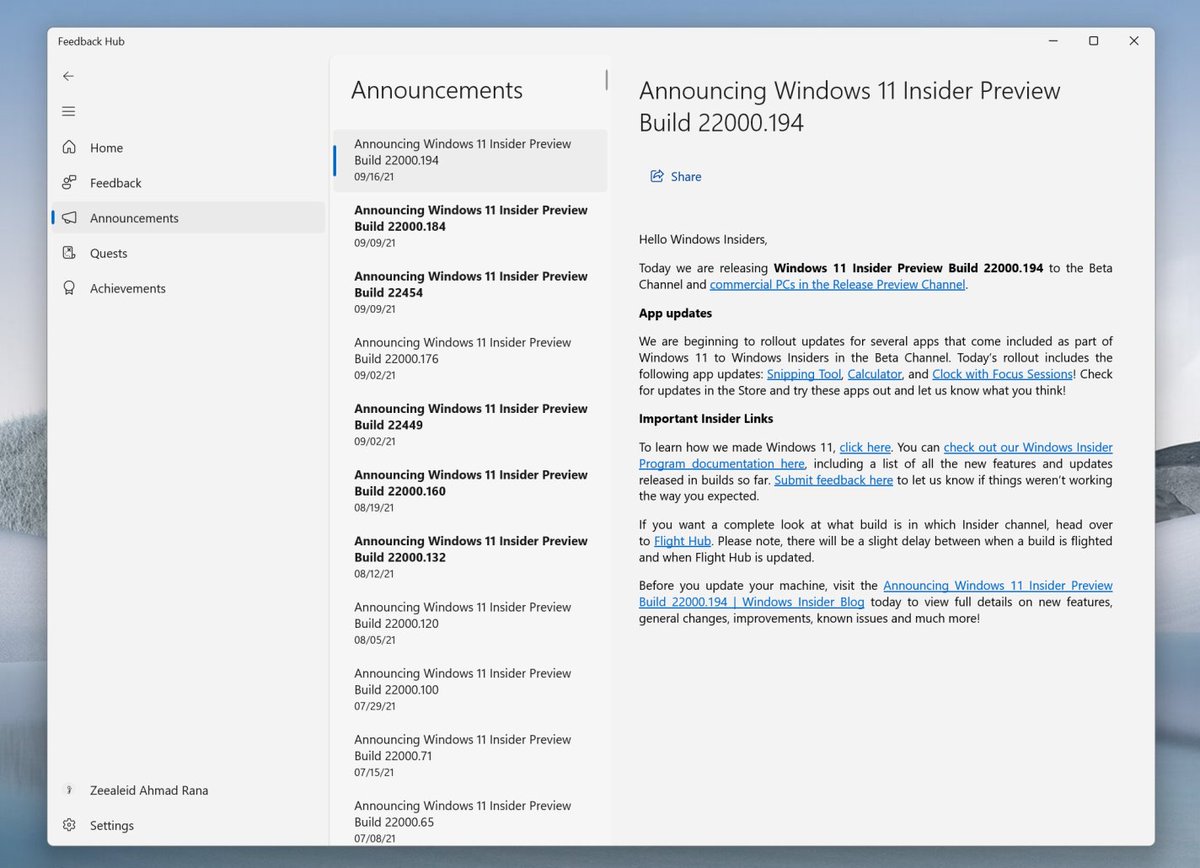Open announcement for Build 22000.120
Image resolution: width=1200 pixels, height=868 pixels.
tap(470, 622)
